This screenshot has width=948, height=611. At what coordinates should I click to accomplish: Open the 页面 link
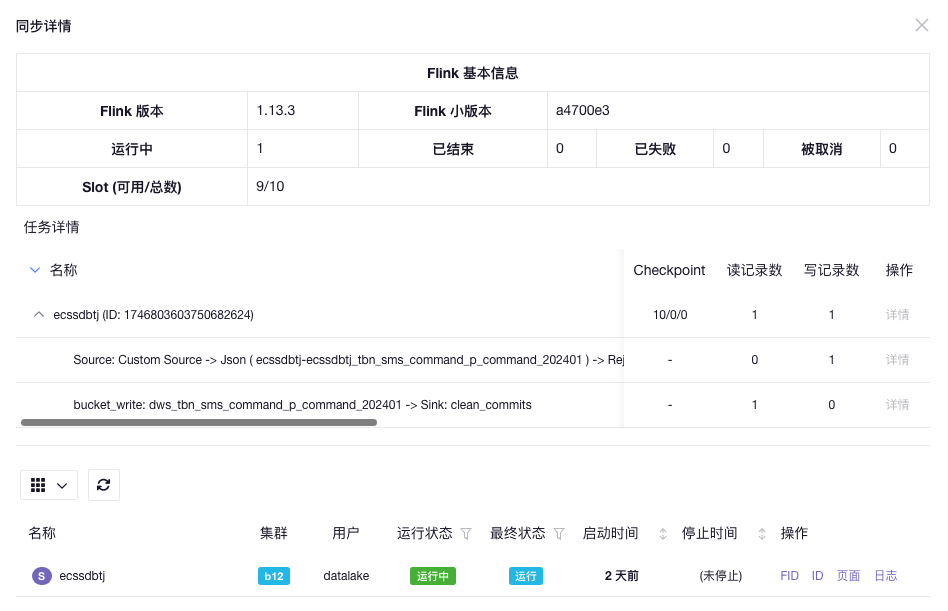click(848, 576)
